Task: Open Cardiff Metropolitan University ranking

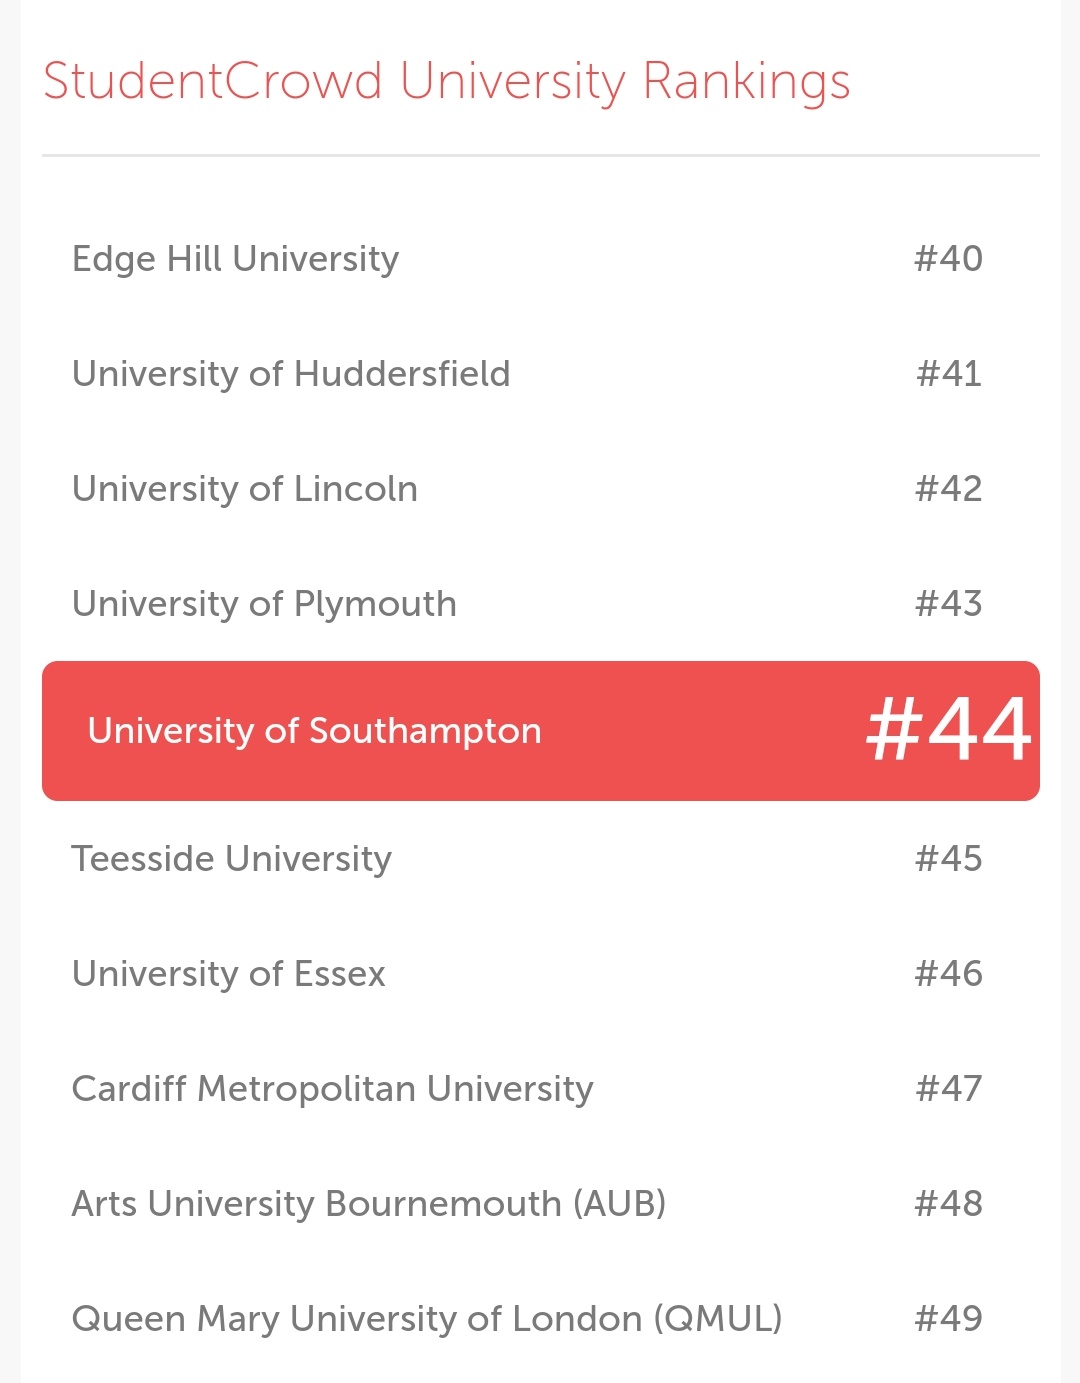Action: (x=540, y=1089)
